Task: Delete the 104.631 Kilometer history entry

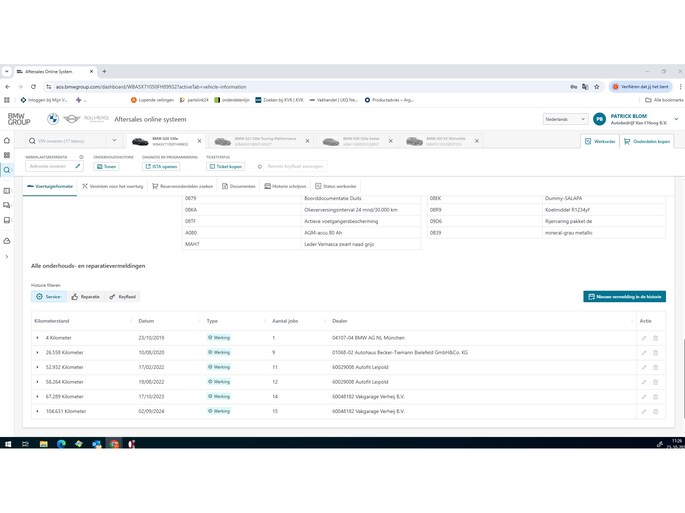Action: pos(656,411)
